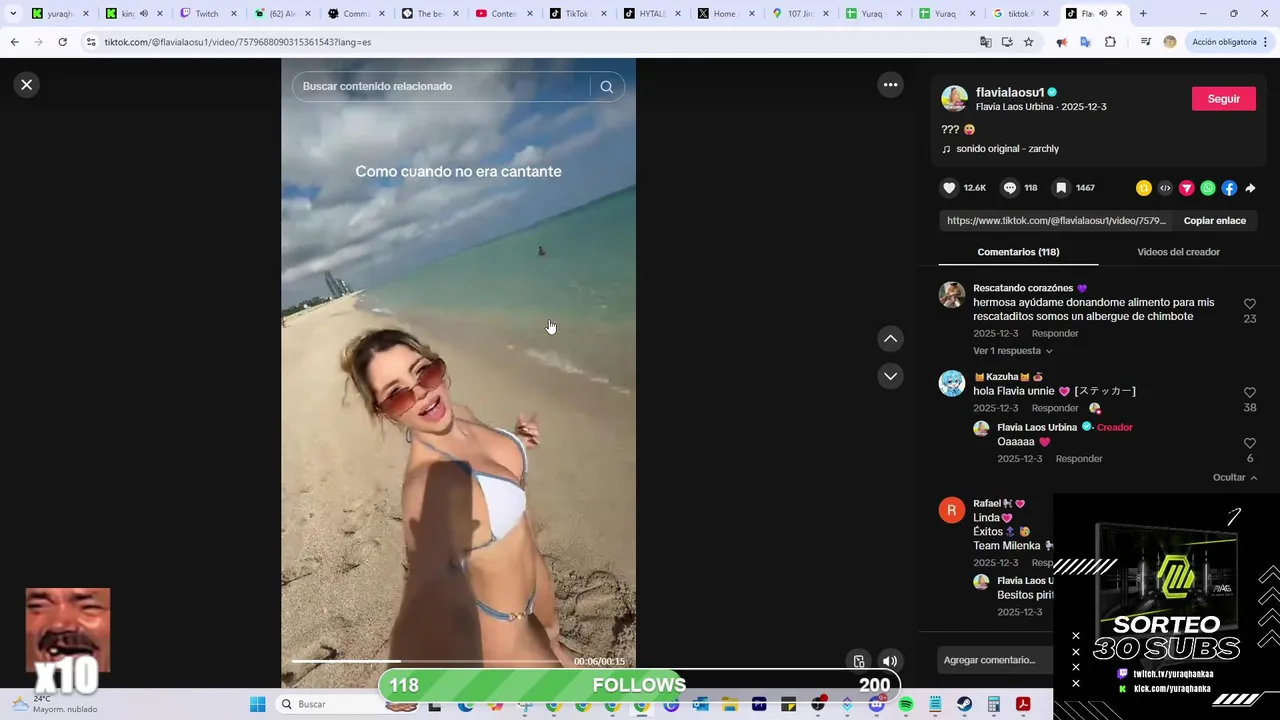This screenshot has height=720, width=1280.
Task: Open the three-dots more options menu
Action: 890,85
